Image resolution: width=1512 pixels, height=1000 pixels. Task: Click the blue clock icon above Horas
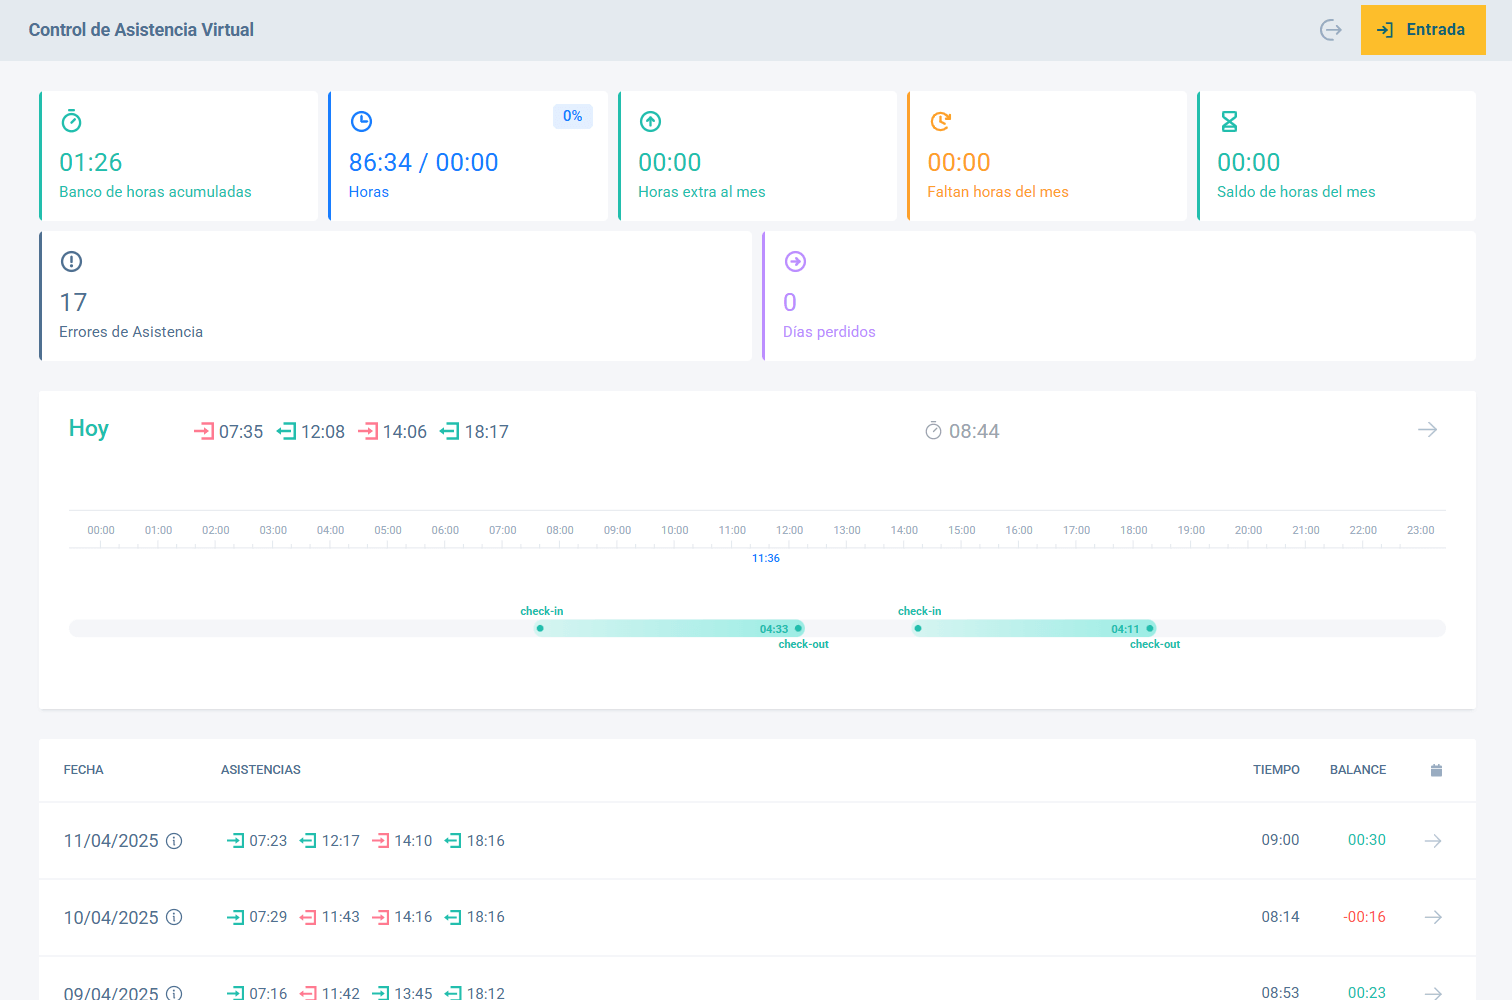[x=361, y=122]
